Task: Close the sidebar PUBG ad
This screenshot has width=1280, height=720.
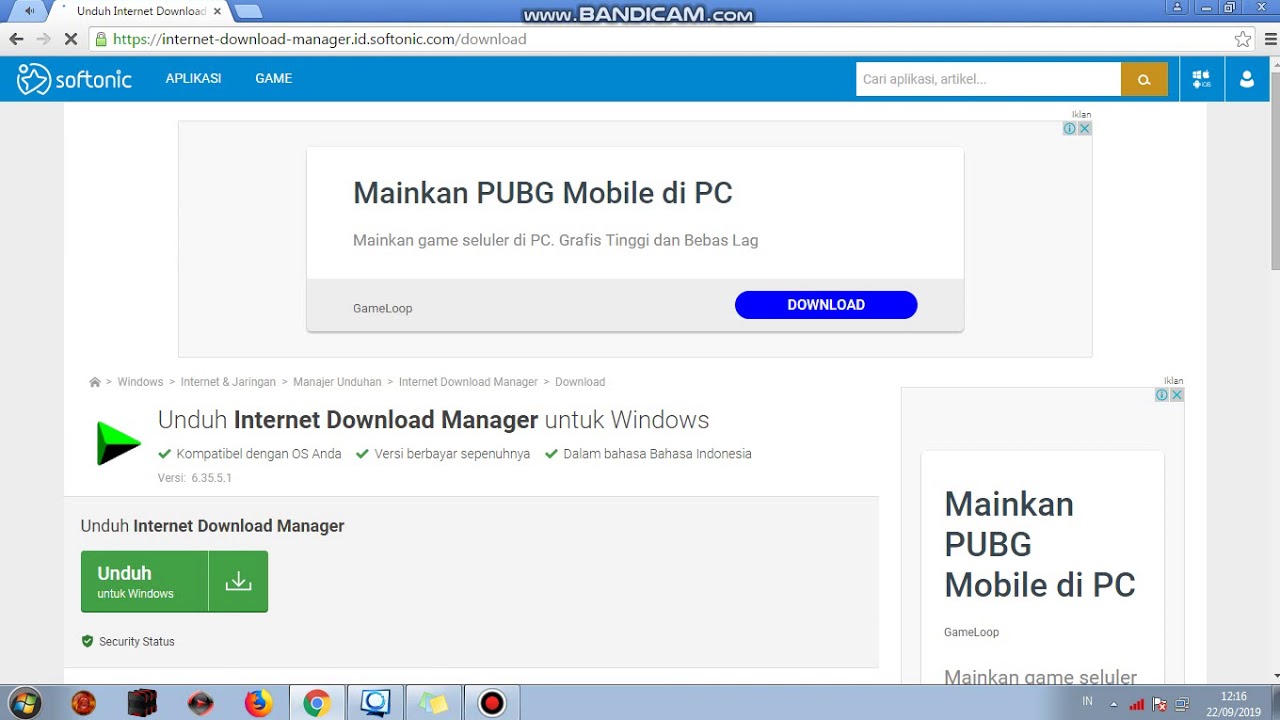Action: point(1176,395)
